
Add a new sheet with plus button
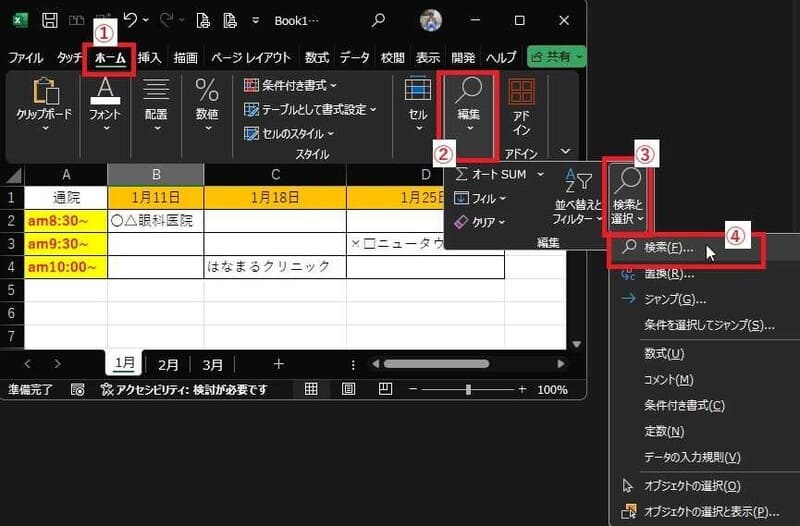[x=278, y=364]
